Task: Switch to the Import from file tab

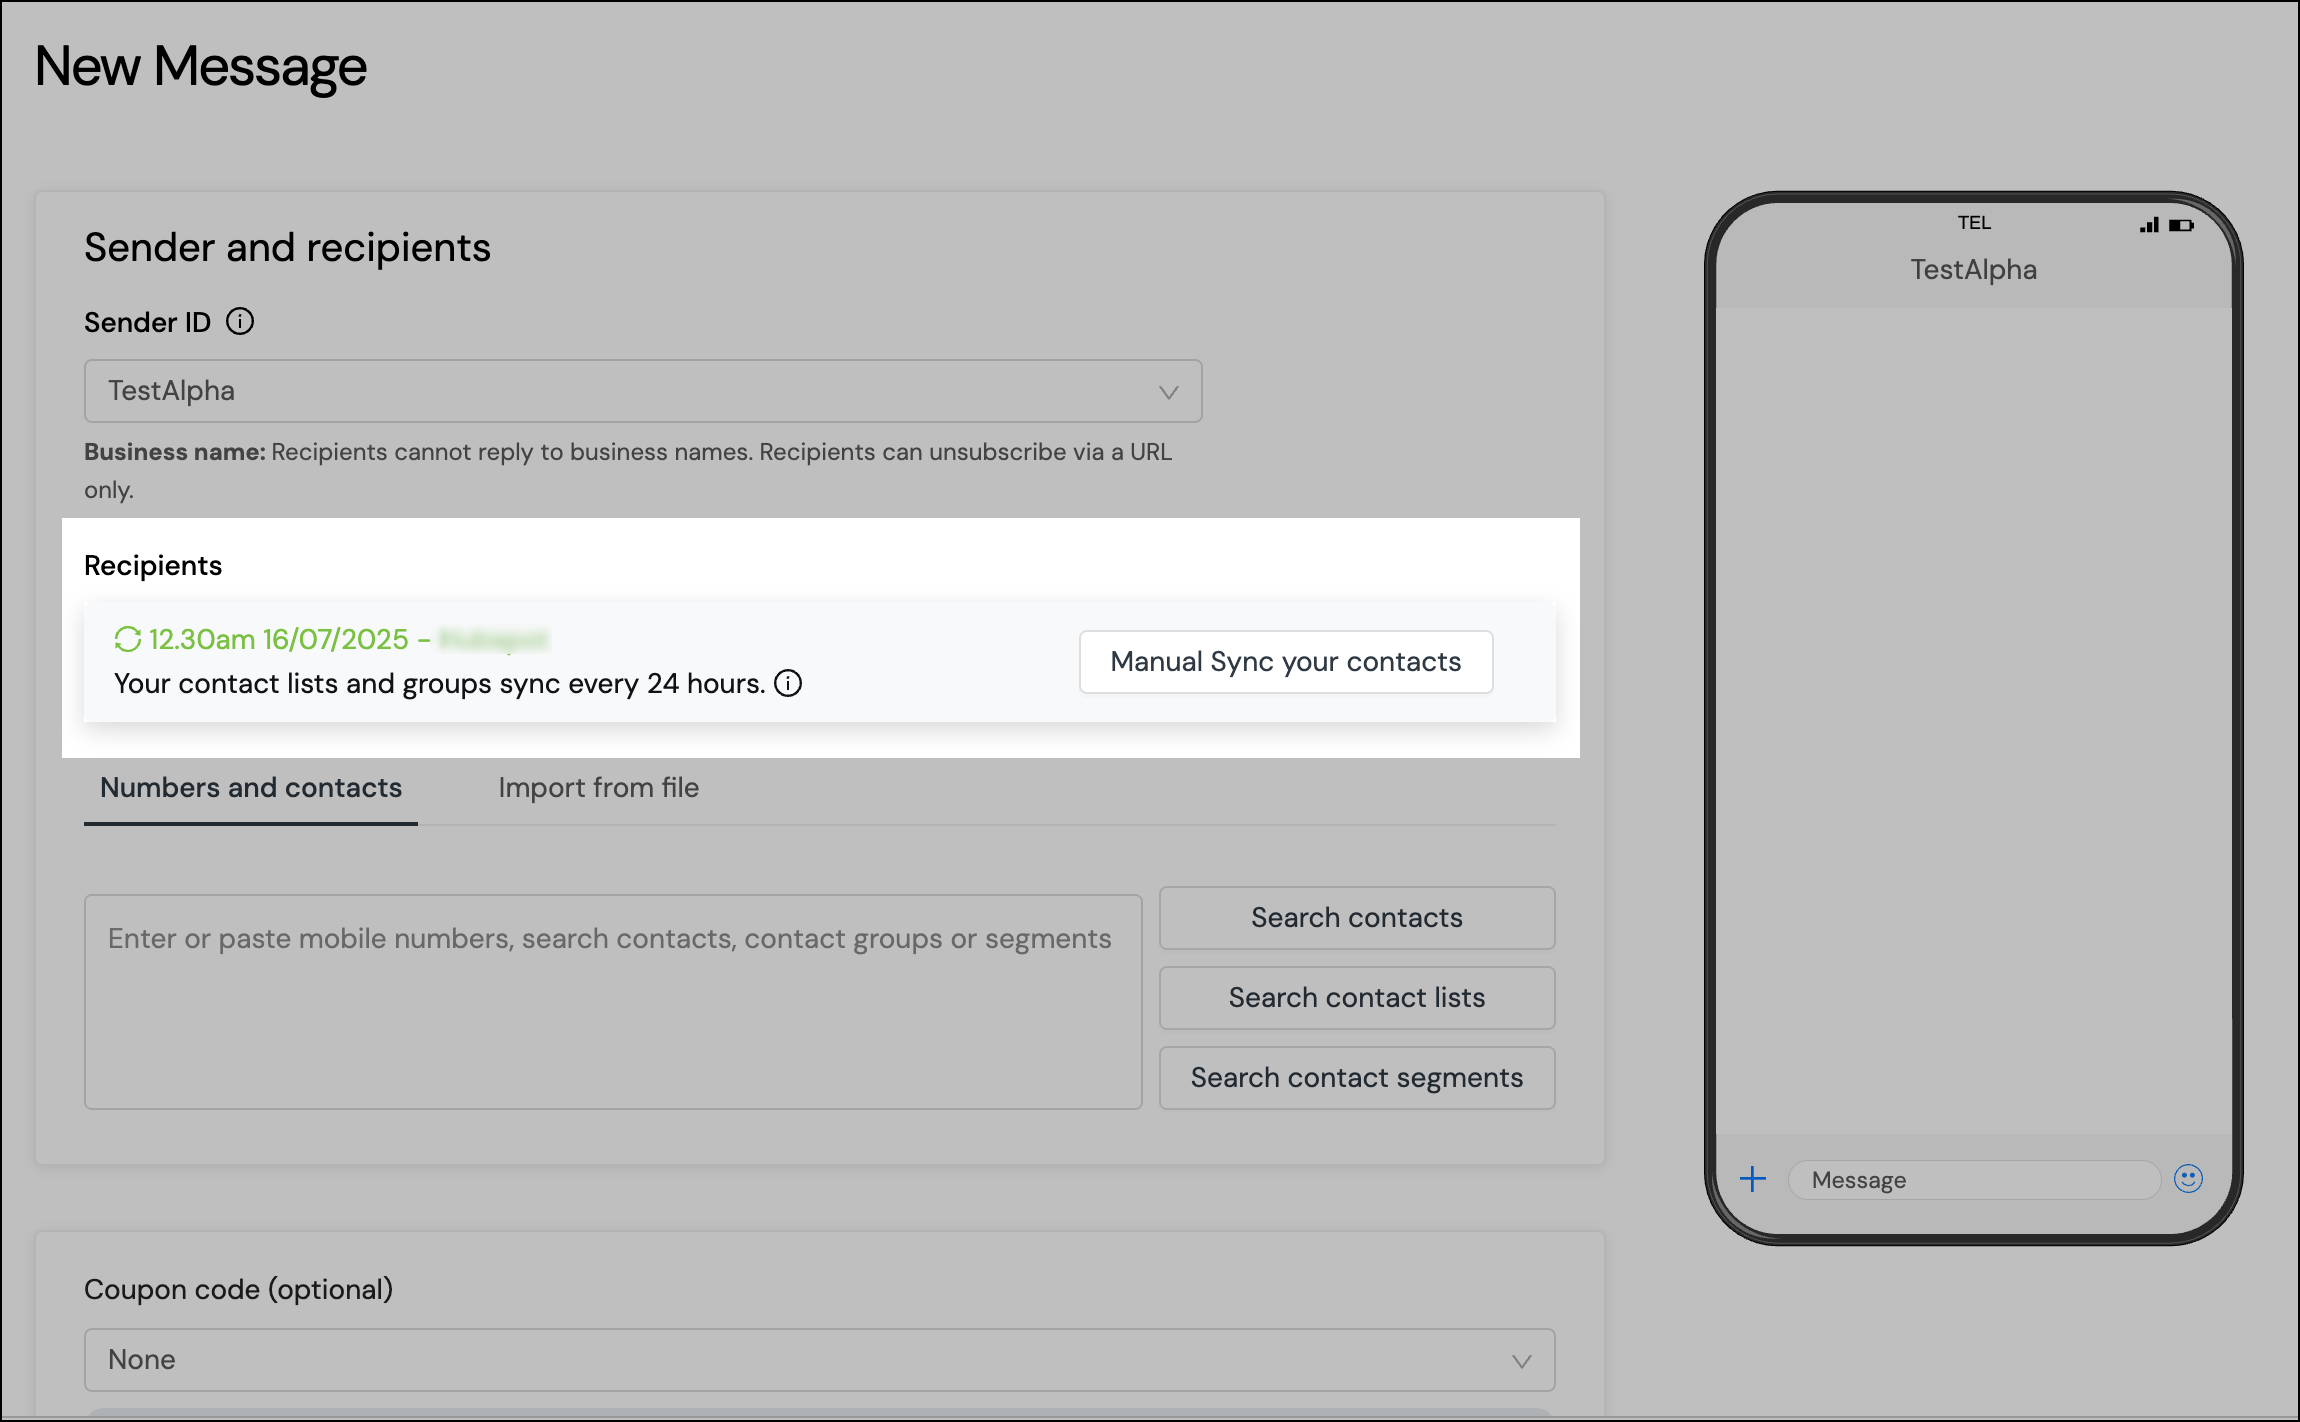Action: click(x=597, y=788)
